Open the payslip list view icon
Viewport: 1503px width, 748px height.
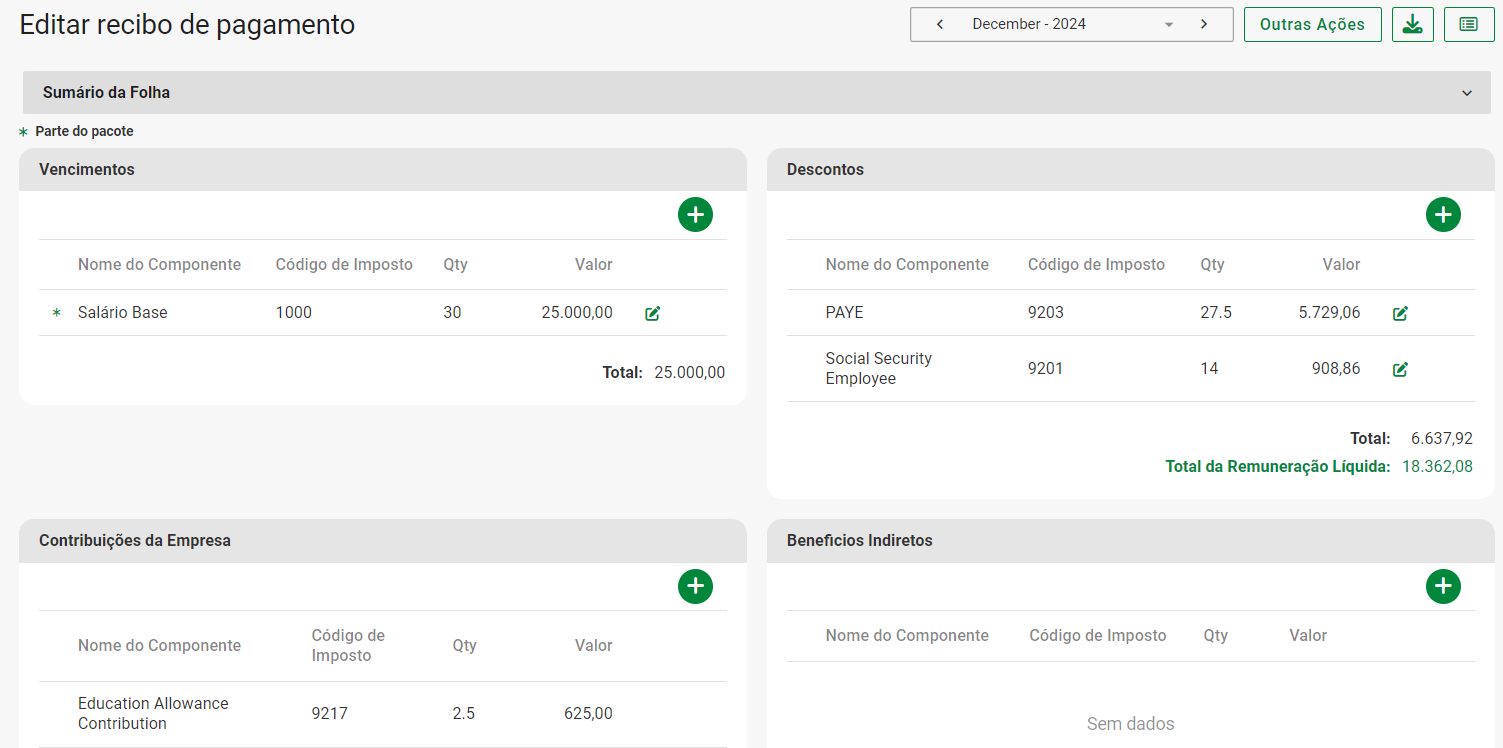1468,24
